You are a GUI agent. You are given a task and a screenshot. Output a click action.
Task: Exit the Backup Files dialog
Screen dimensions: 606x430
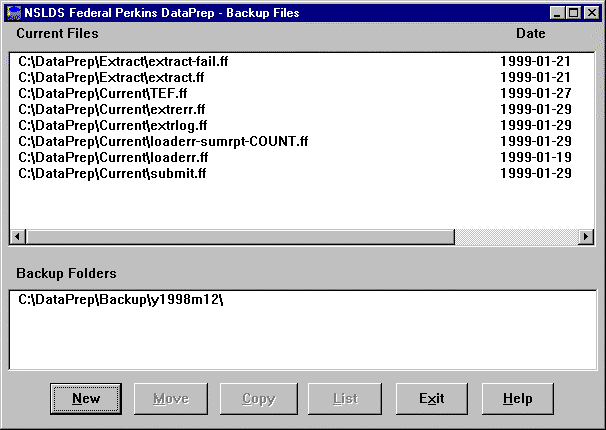click(x=432, y=399)
